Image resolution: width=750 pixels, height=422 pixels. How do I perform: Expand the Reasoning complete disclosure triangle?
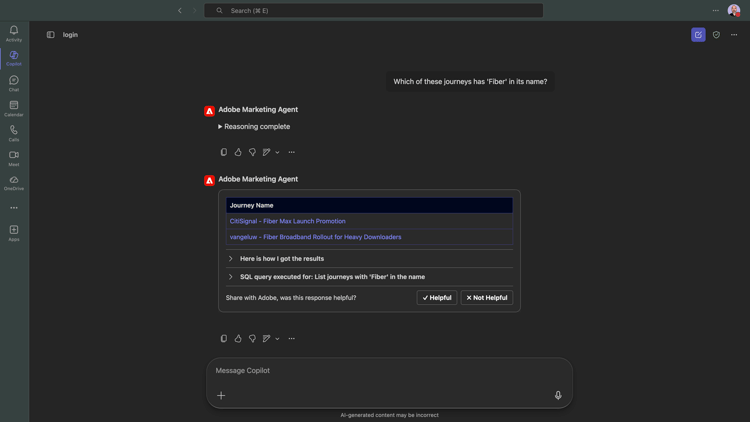(220, 126)
